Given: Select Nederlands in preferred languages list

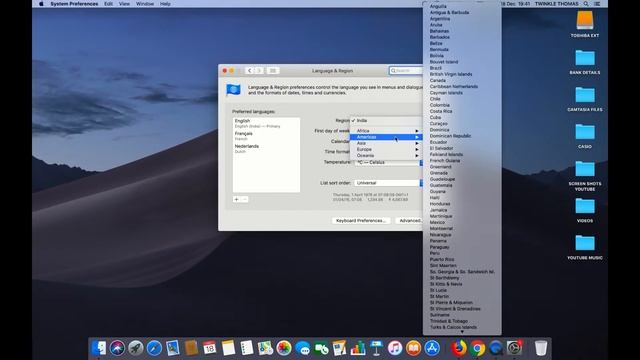Looking at the screenshot, I should click(x=266, y=149).
